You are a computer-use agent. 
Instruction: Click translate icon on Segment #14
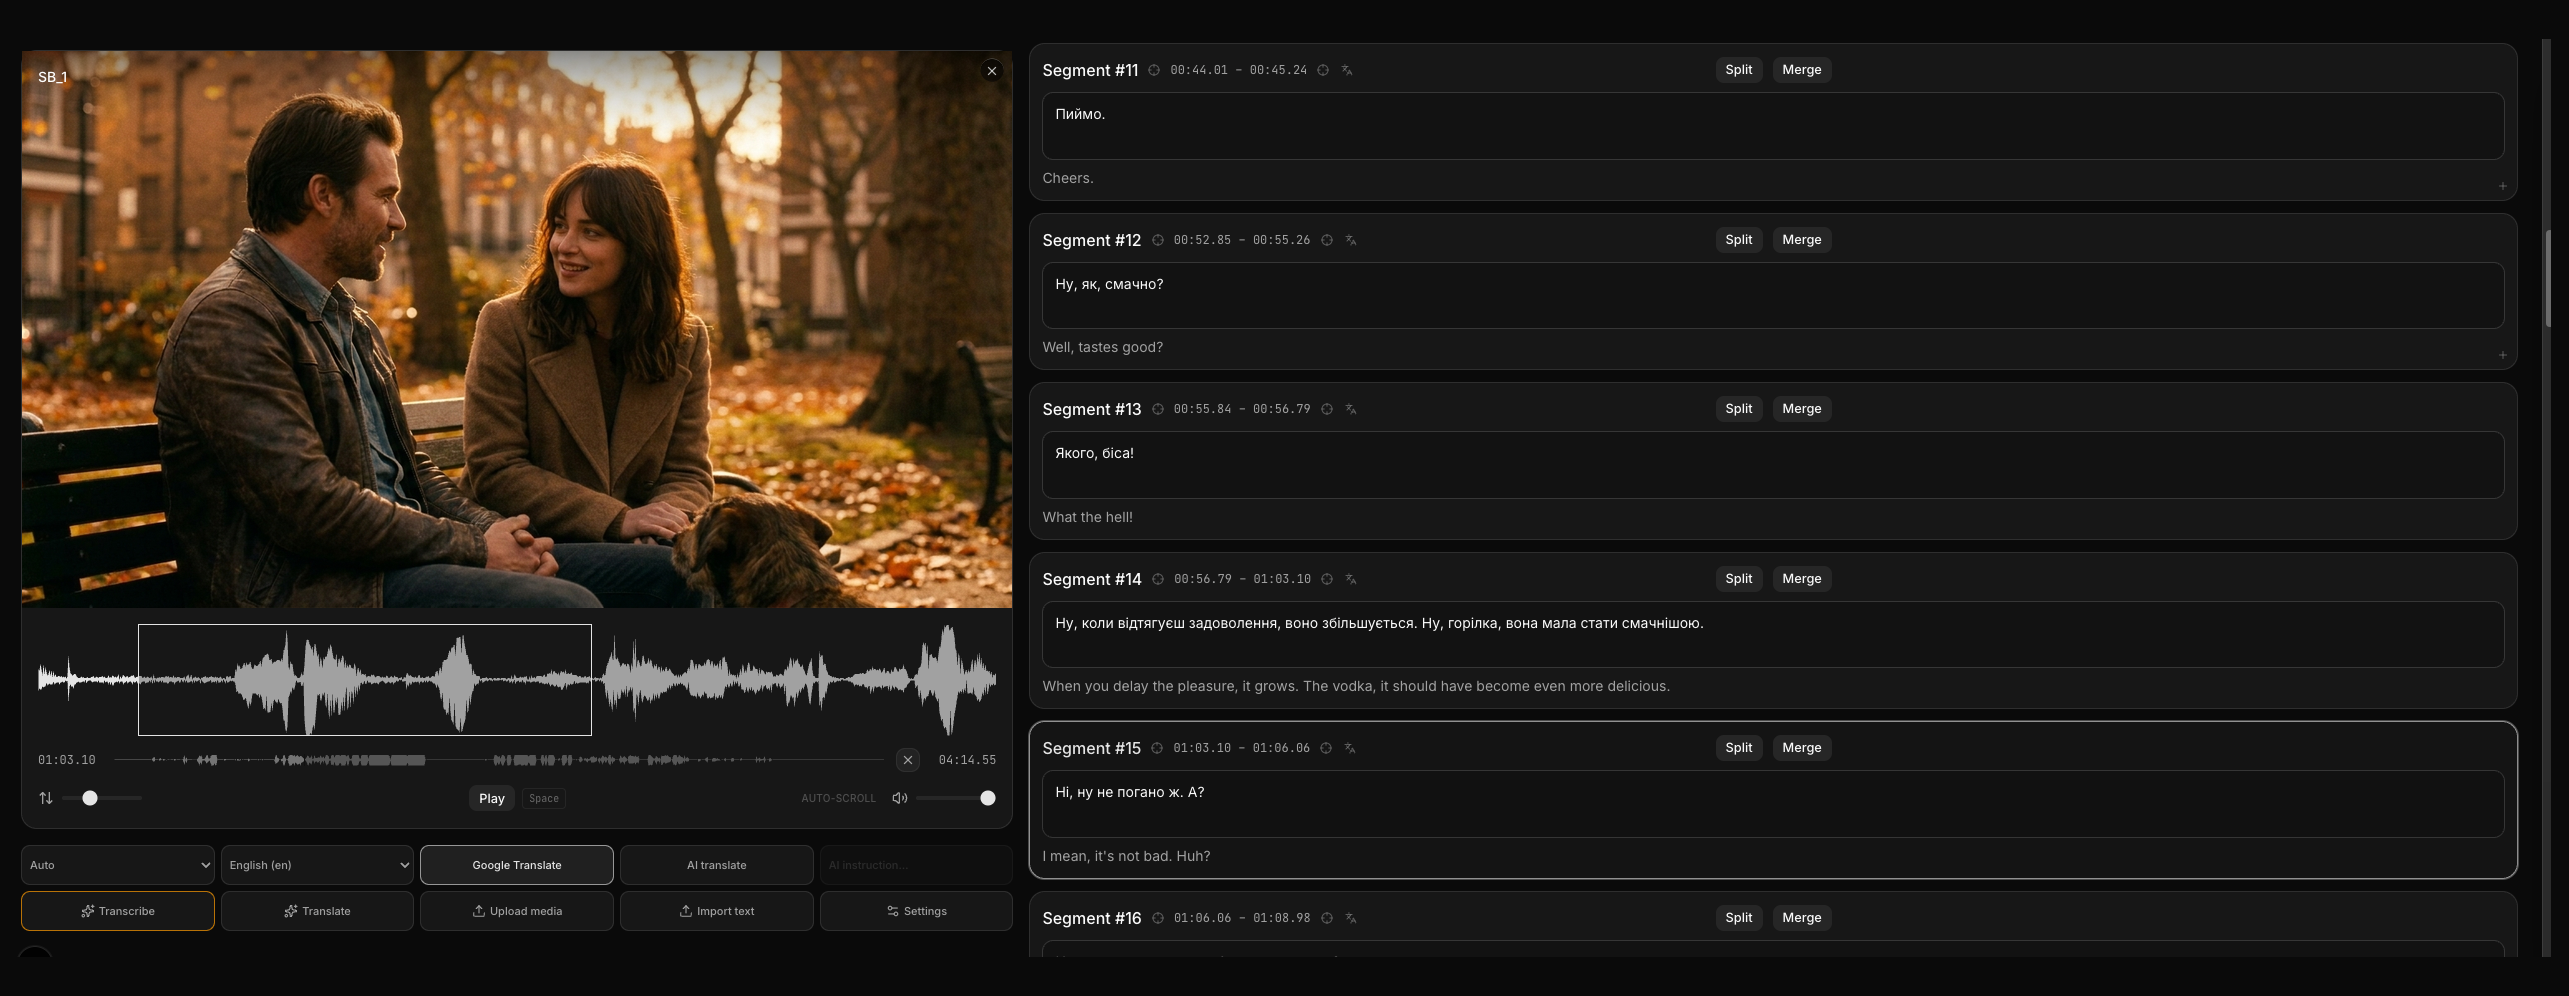1351,579
